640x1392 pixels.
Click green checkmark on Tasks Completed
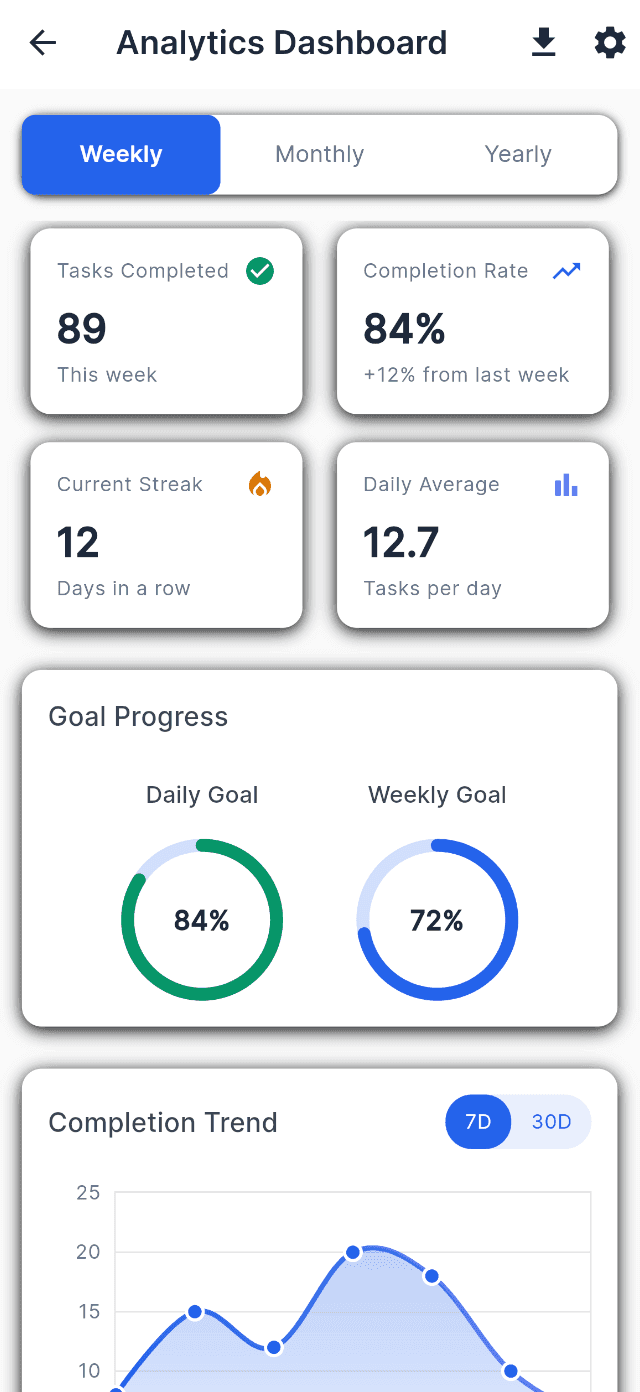260,271
